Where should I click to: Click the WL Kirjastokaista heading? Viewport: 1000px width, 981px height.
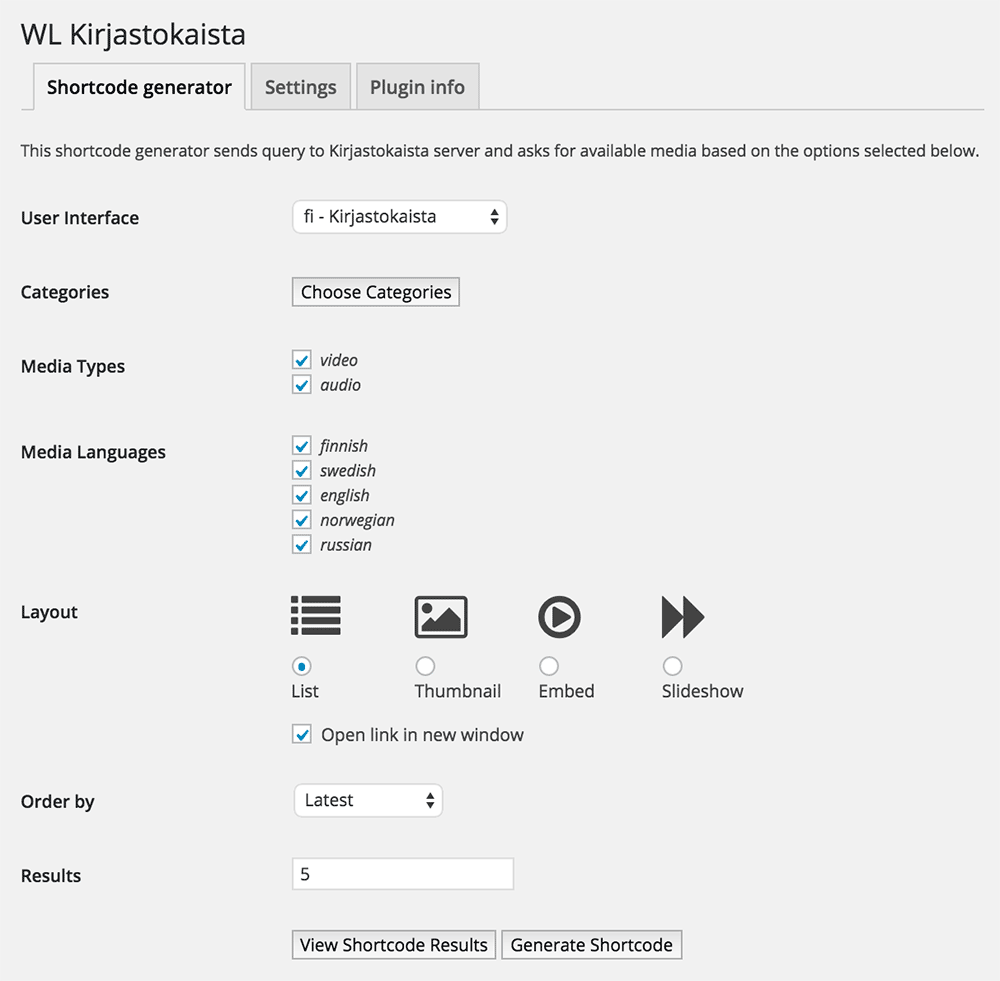pyautogui.click(x=133, y=34)
